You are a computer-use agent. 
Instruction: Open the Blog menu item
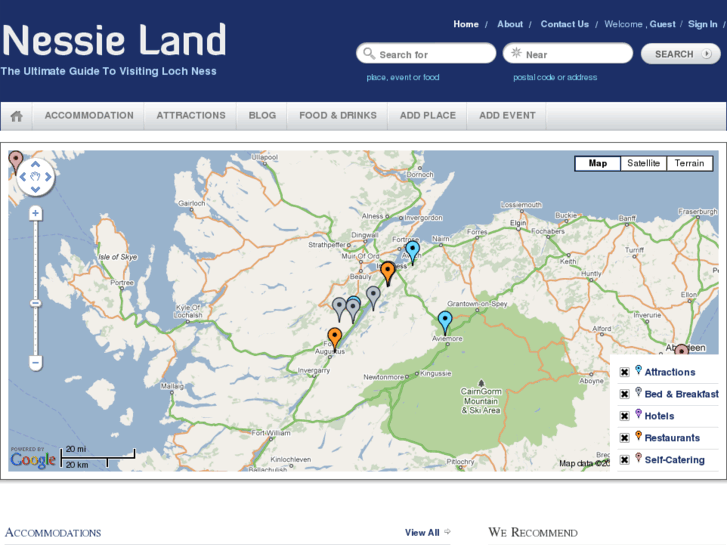[x=262, y=115]
